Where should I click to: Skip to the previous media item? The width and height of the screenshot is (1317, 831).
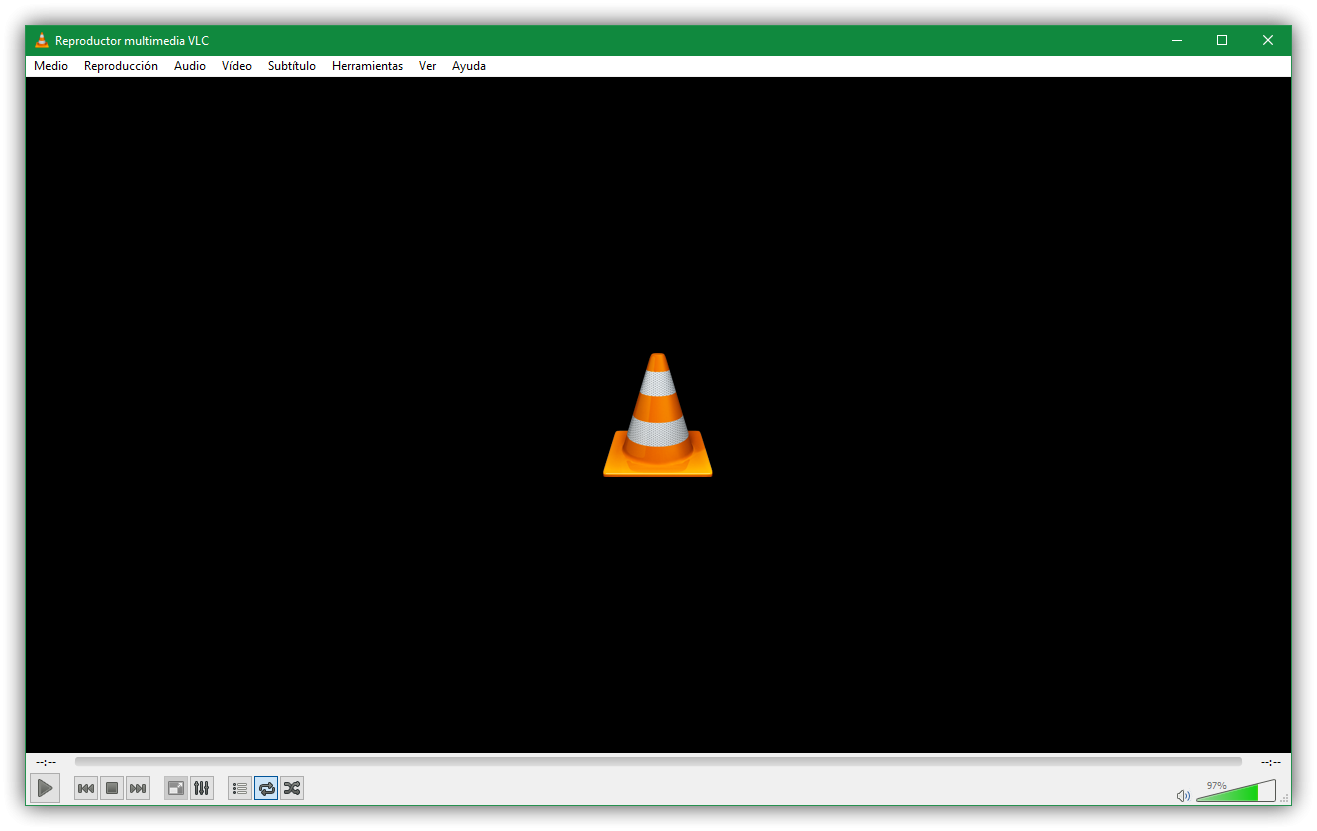pos(86,789)
